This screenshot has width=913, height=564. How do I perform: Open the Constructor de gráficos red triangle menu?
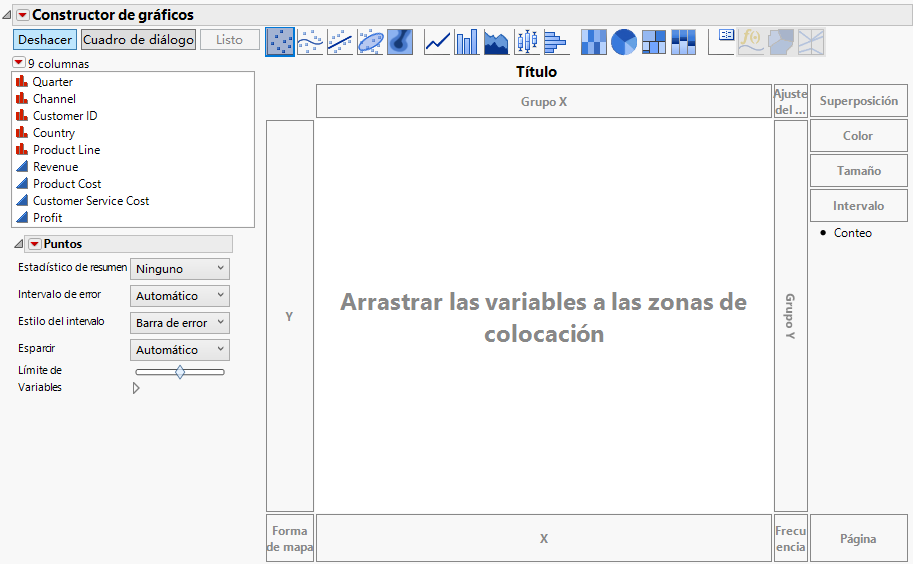22,15
